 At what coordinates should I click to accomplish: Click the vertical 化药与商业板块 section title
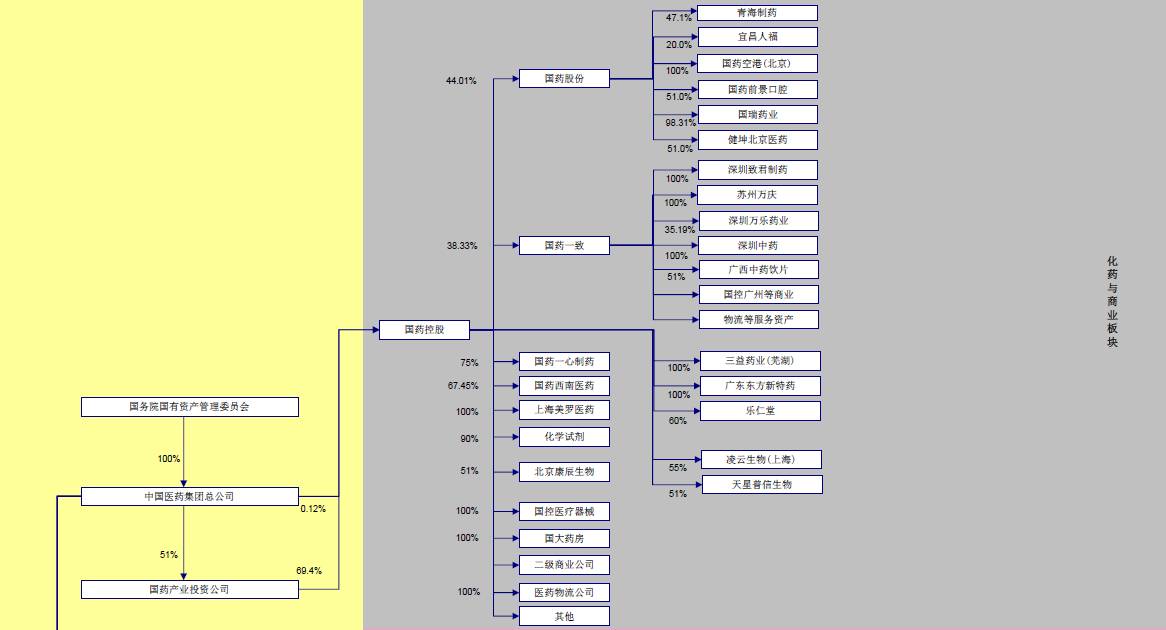1112,301
